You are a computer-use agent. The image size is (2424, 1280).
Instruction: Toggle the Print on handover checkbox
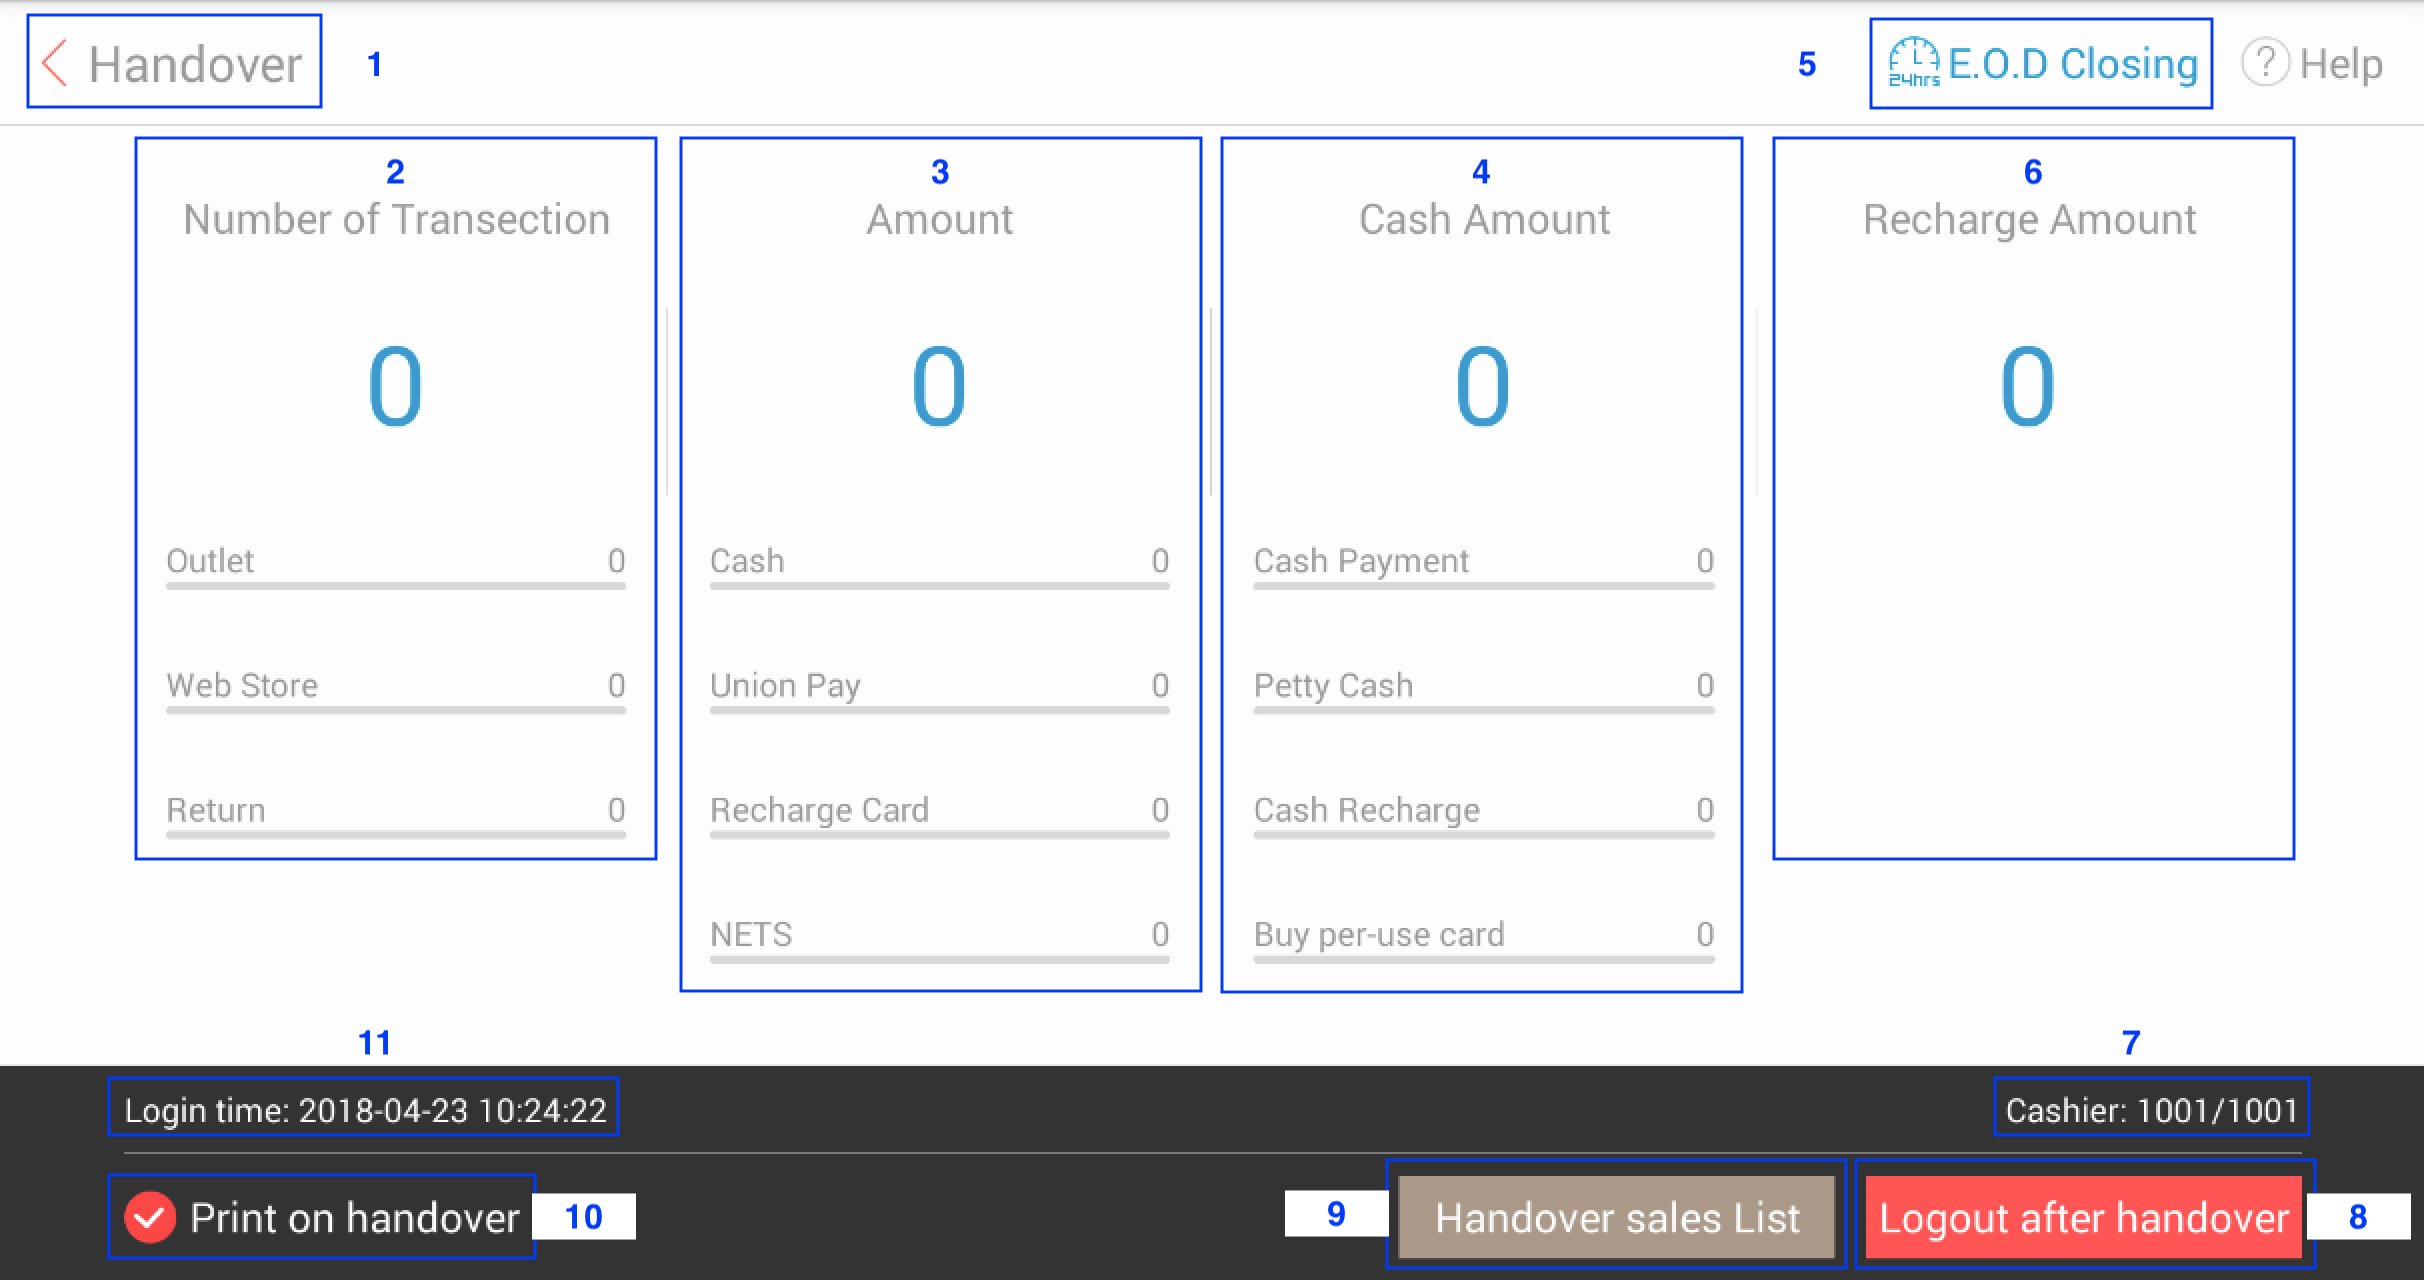150,1217
